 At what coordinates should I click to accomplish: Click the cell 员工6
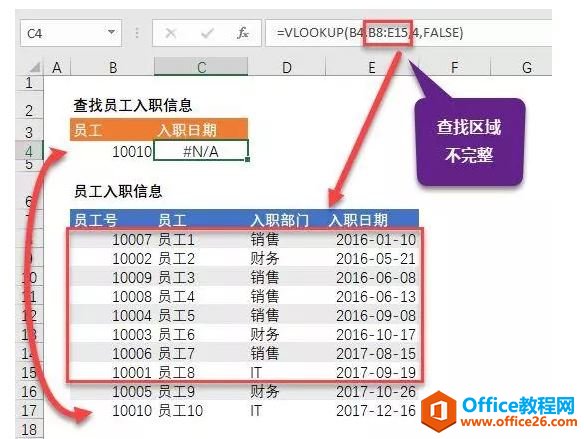click(176, 334)
